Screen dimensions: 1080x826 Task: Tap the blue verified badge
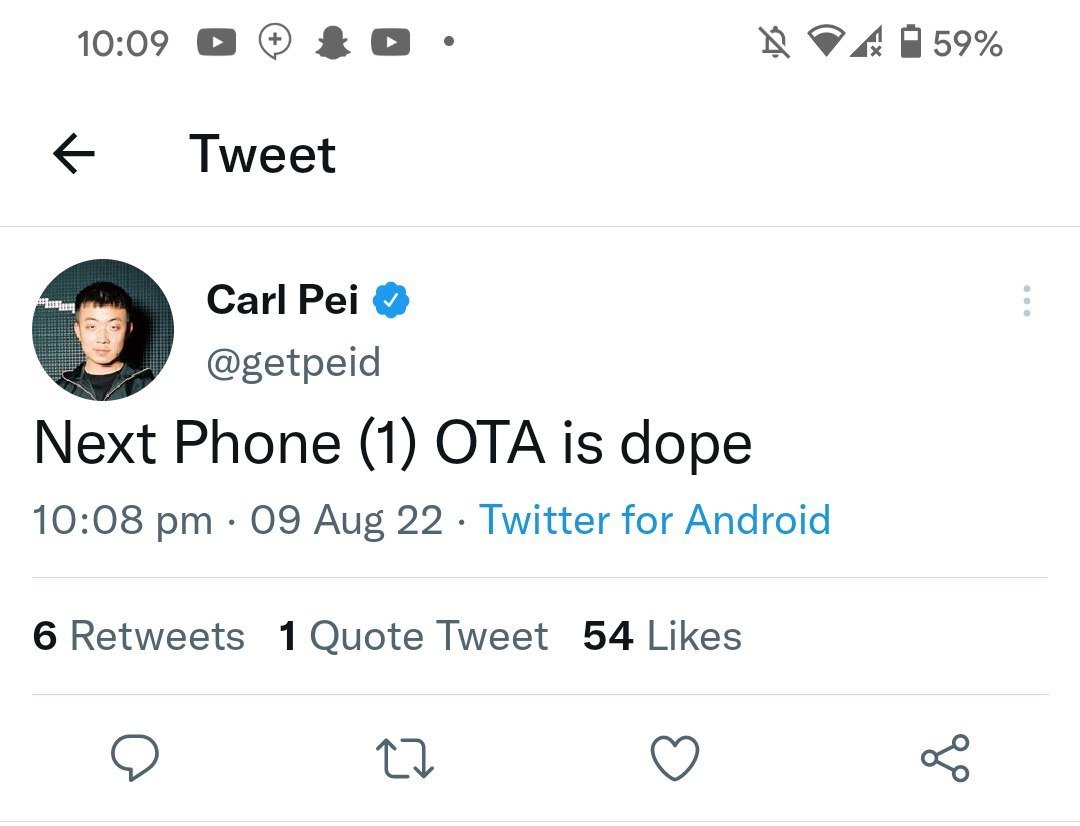pos(390,300)
